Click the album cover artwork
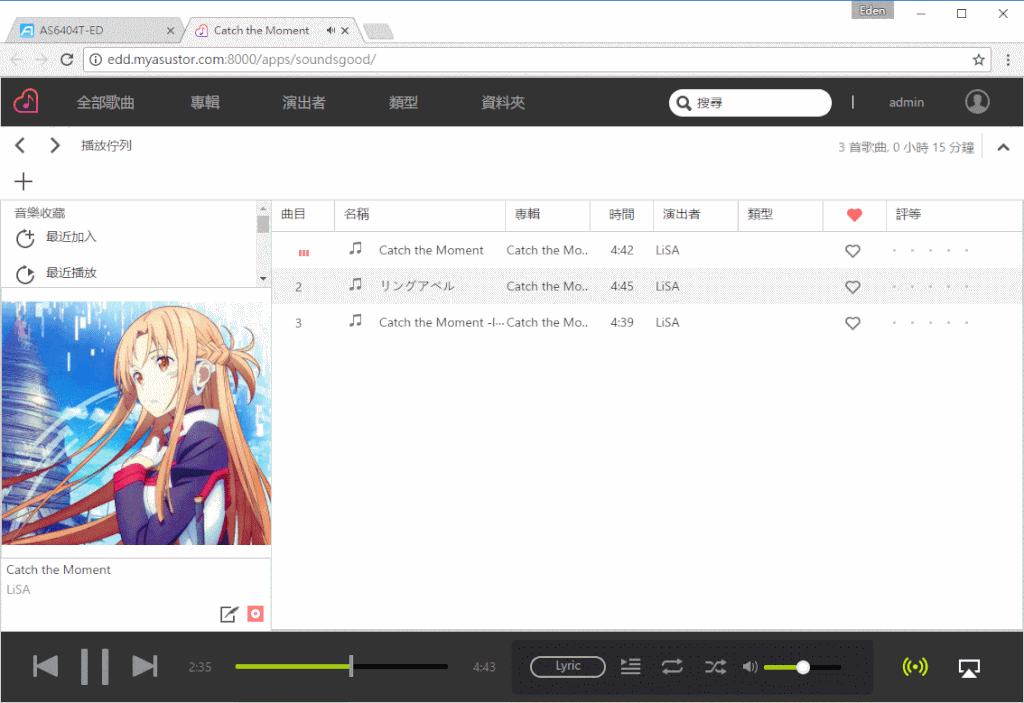Image resolution: width=1024 pixels, height=703 pixels. (x=136, y=423)
